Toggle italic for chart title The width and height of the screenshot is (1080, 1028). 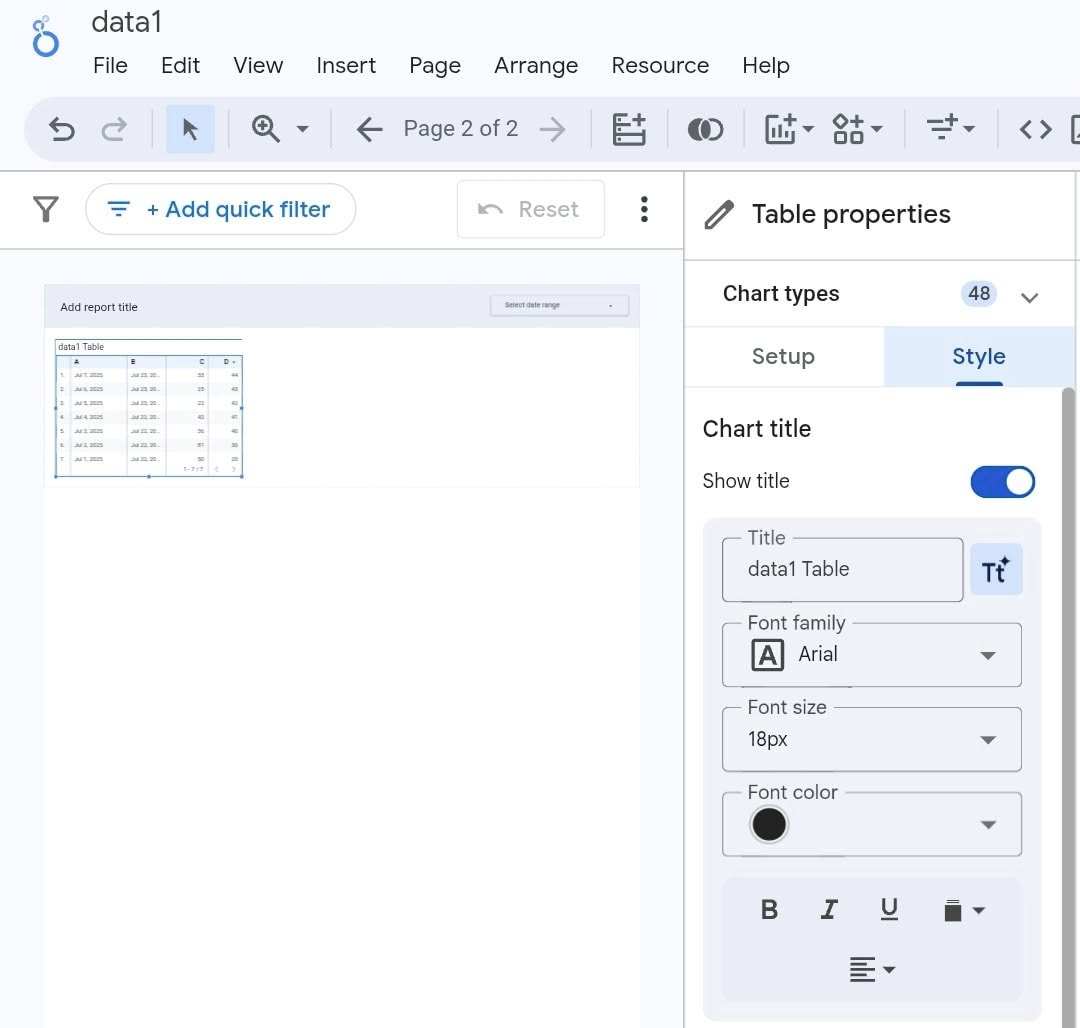tap(829, 909)
